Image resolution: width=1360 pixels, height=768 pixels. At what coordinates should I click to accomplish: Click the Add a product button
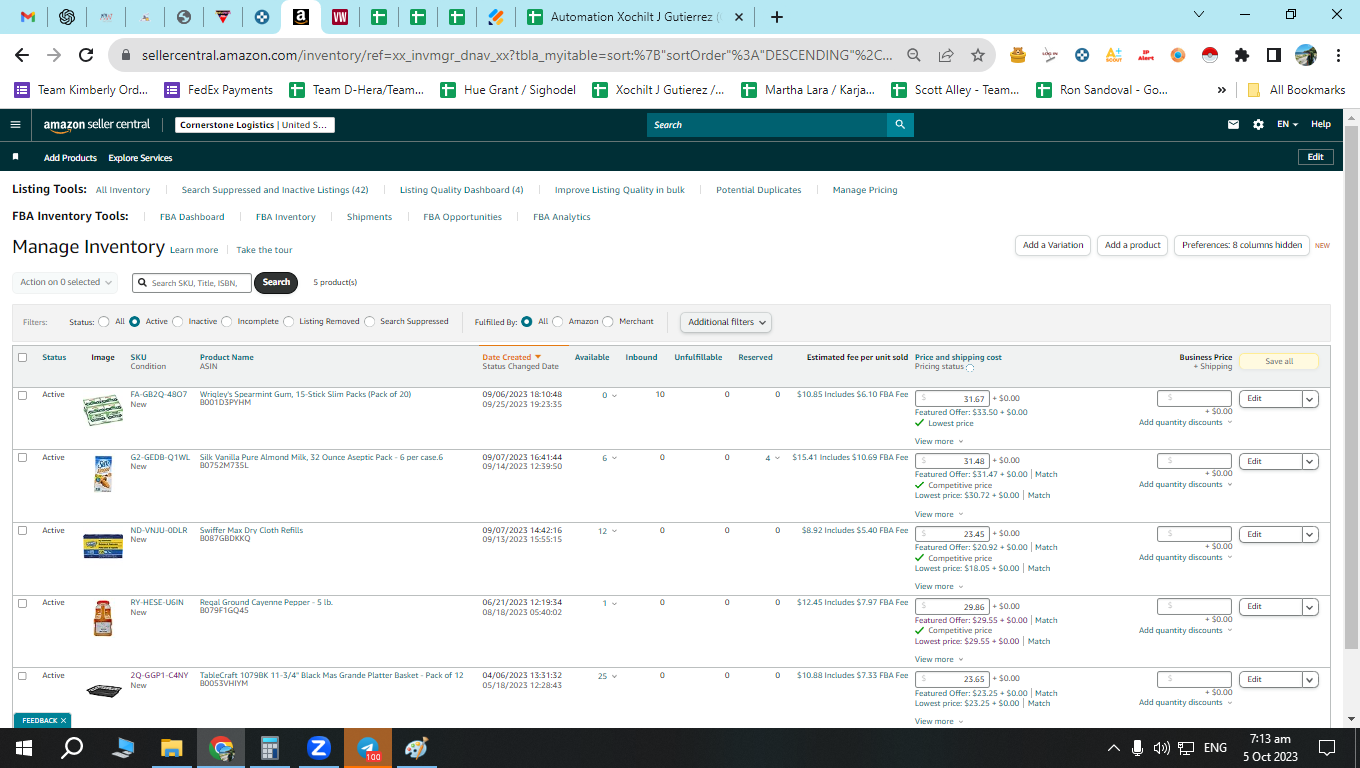pos(1133,245)
